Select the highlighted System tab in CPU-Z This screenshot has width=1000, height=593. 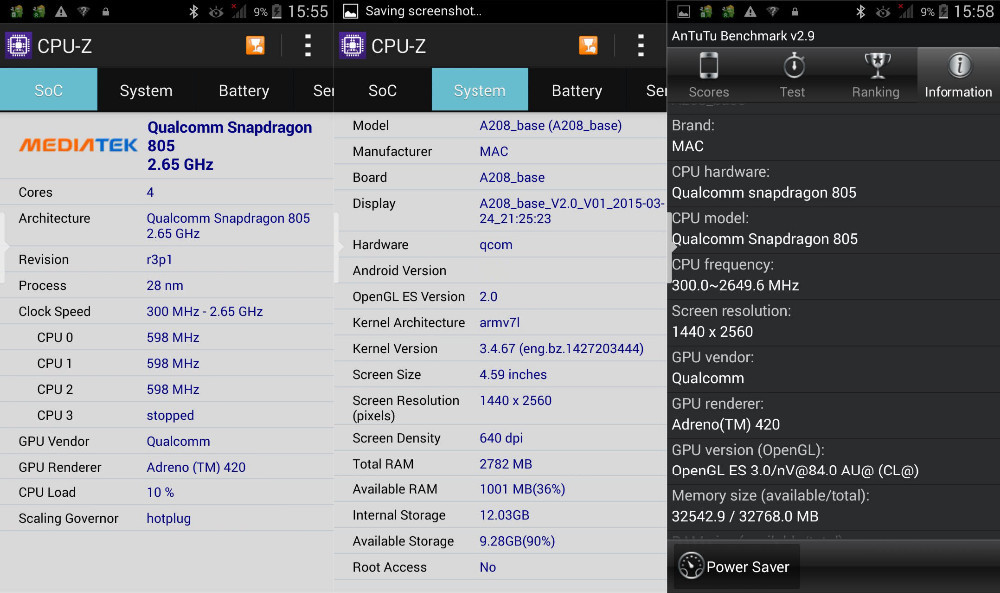tap(479, 90)
